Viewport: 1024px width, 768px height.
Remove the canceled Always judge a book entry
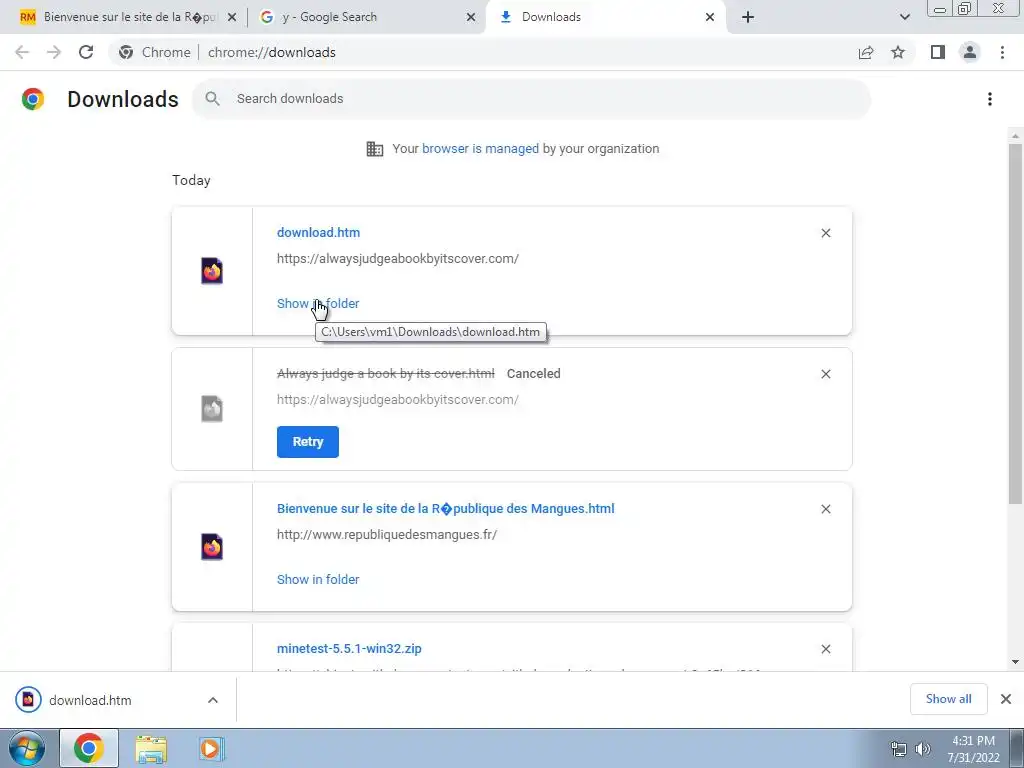coord(825,374)
